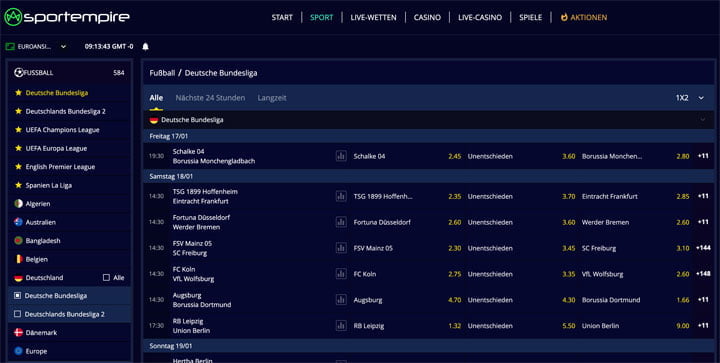Switch to the Langzeit tab
The image size is (720, 363).
(x=272, y=98)
